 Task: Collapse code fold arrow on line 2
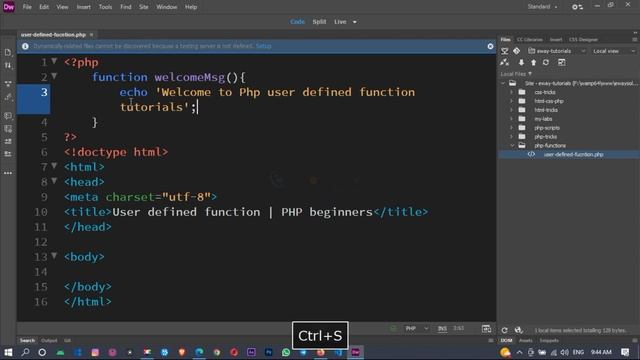tap(54, 76)
